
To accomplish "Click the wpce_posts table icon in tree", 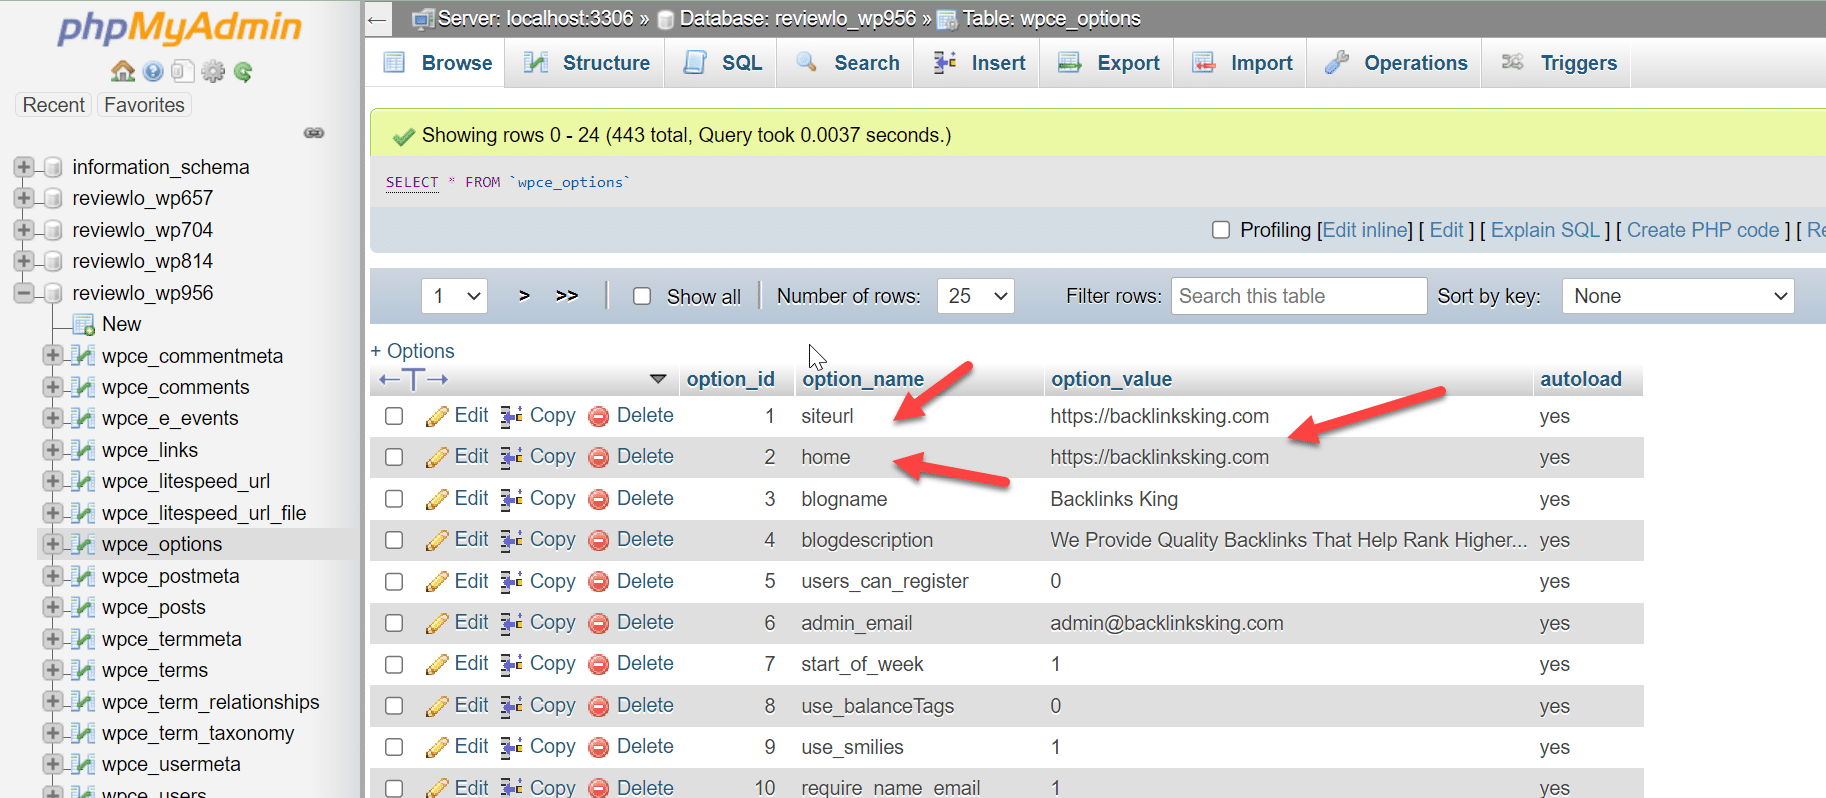I will tap(84, 607).
